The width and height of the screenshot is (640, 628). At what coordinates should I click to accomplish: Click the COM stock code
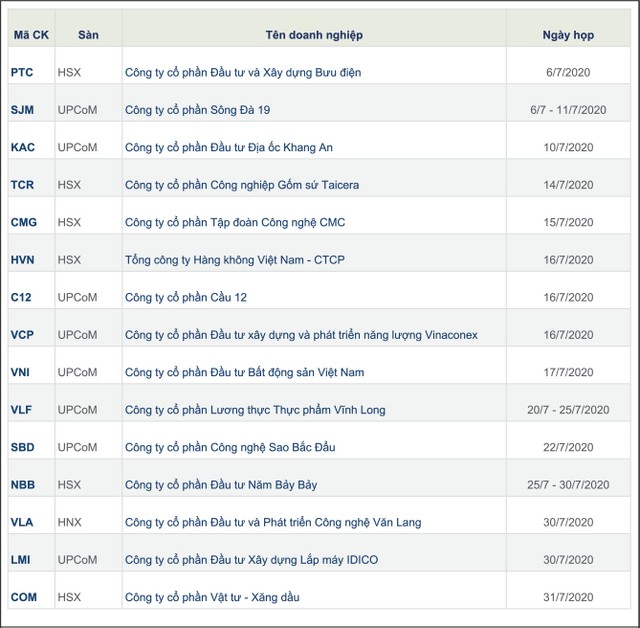(23, 598)
